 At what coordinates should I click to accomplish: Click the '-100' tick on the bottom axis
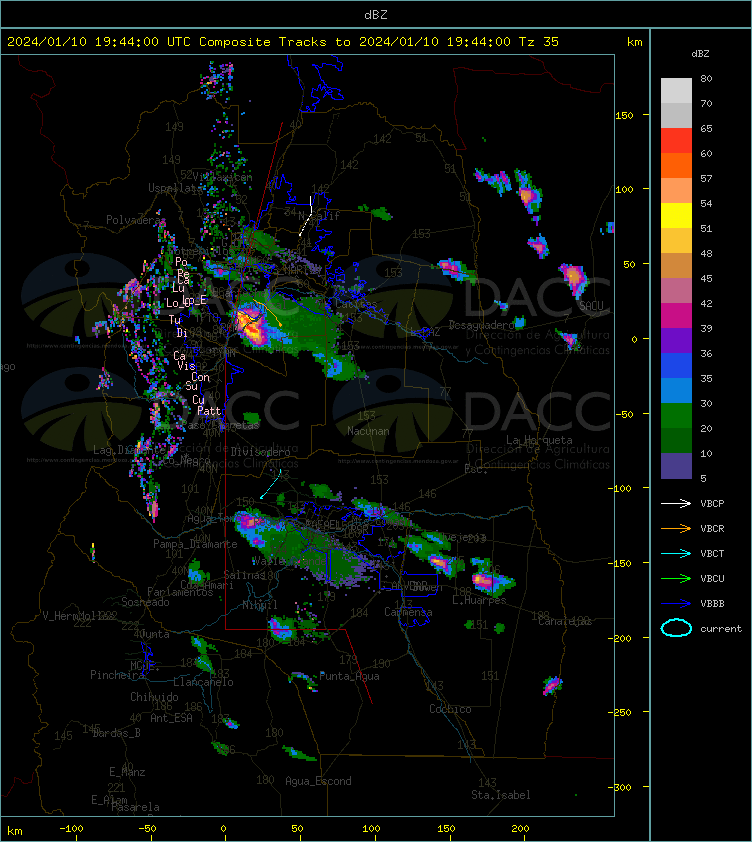point(71,829)
